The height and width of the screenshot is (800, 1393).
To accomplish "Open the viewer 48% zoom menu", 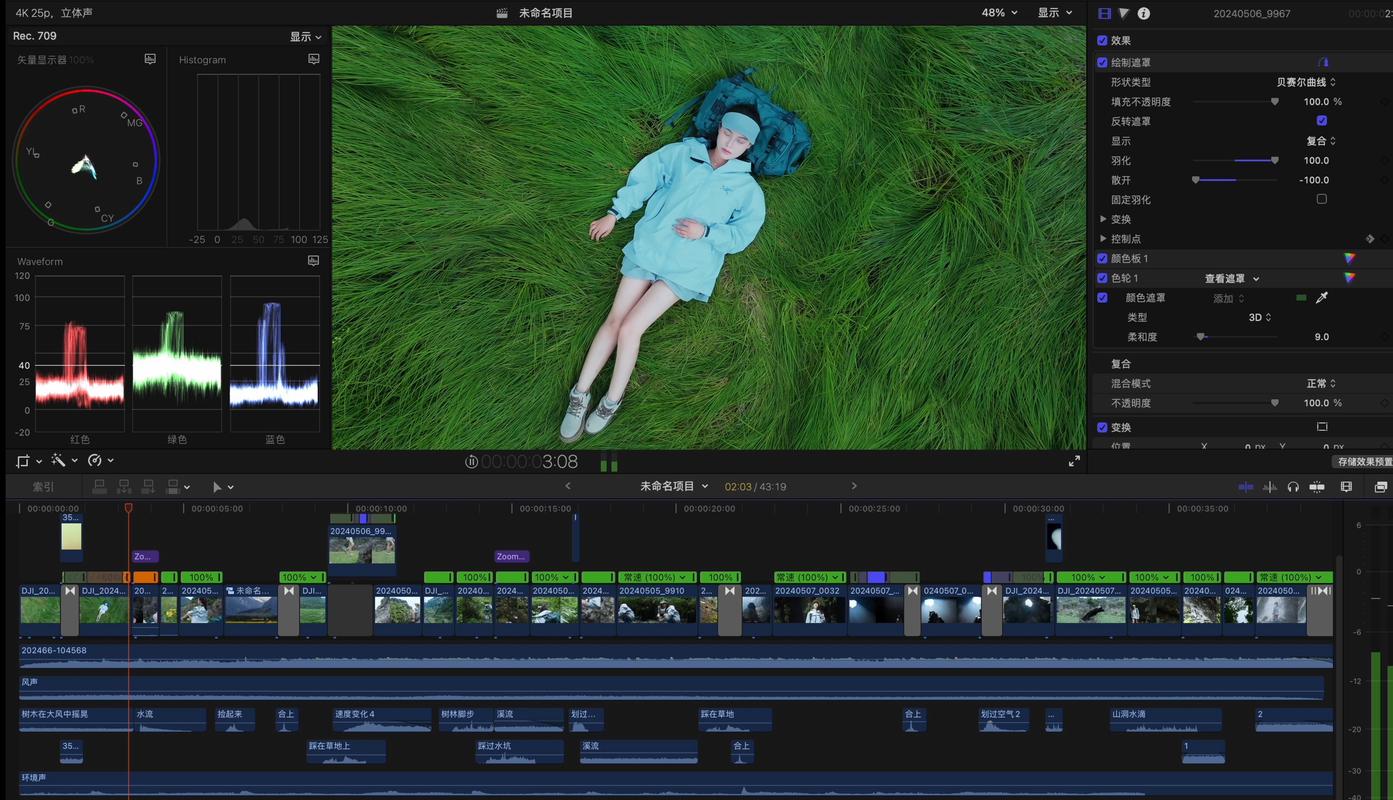I will (999, 13).
